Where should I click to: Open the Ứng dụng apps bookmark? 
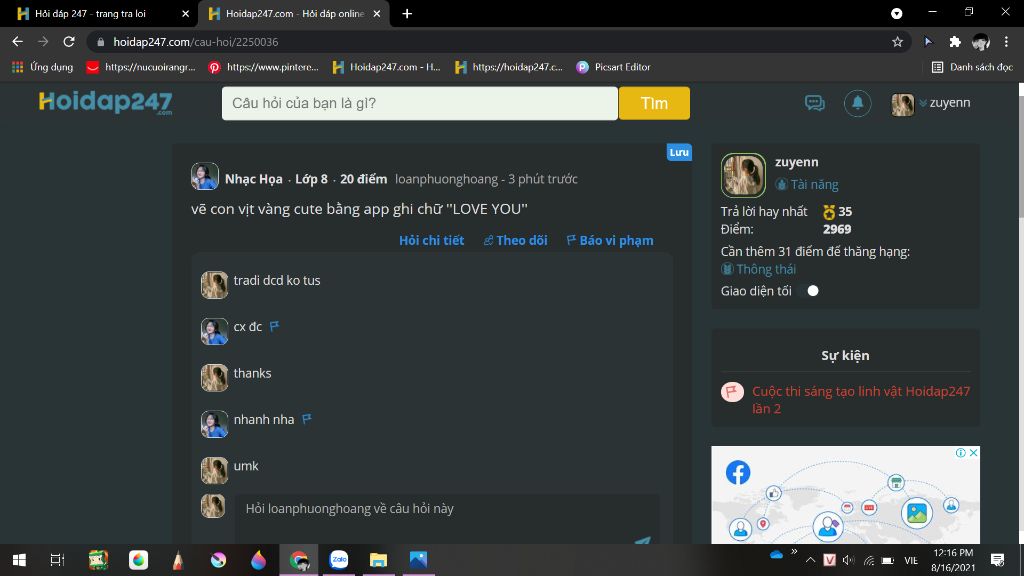point(42,67)
